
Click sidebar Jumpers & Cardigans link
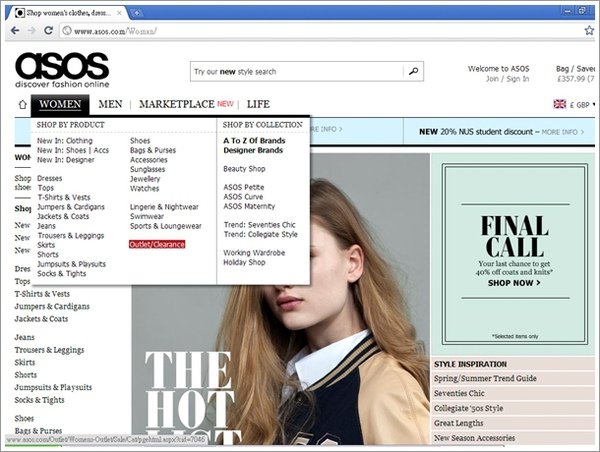[52, 306]
